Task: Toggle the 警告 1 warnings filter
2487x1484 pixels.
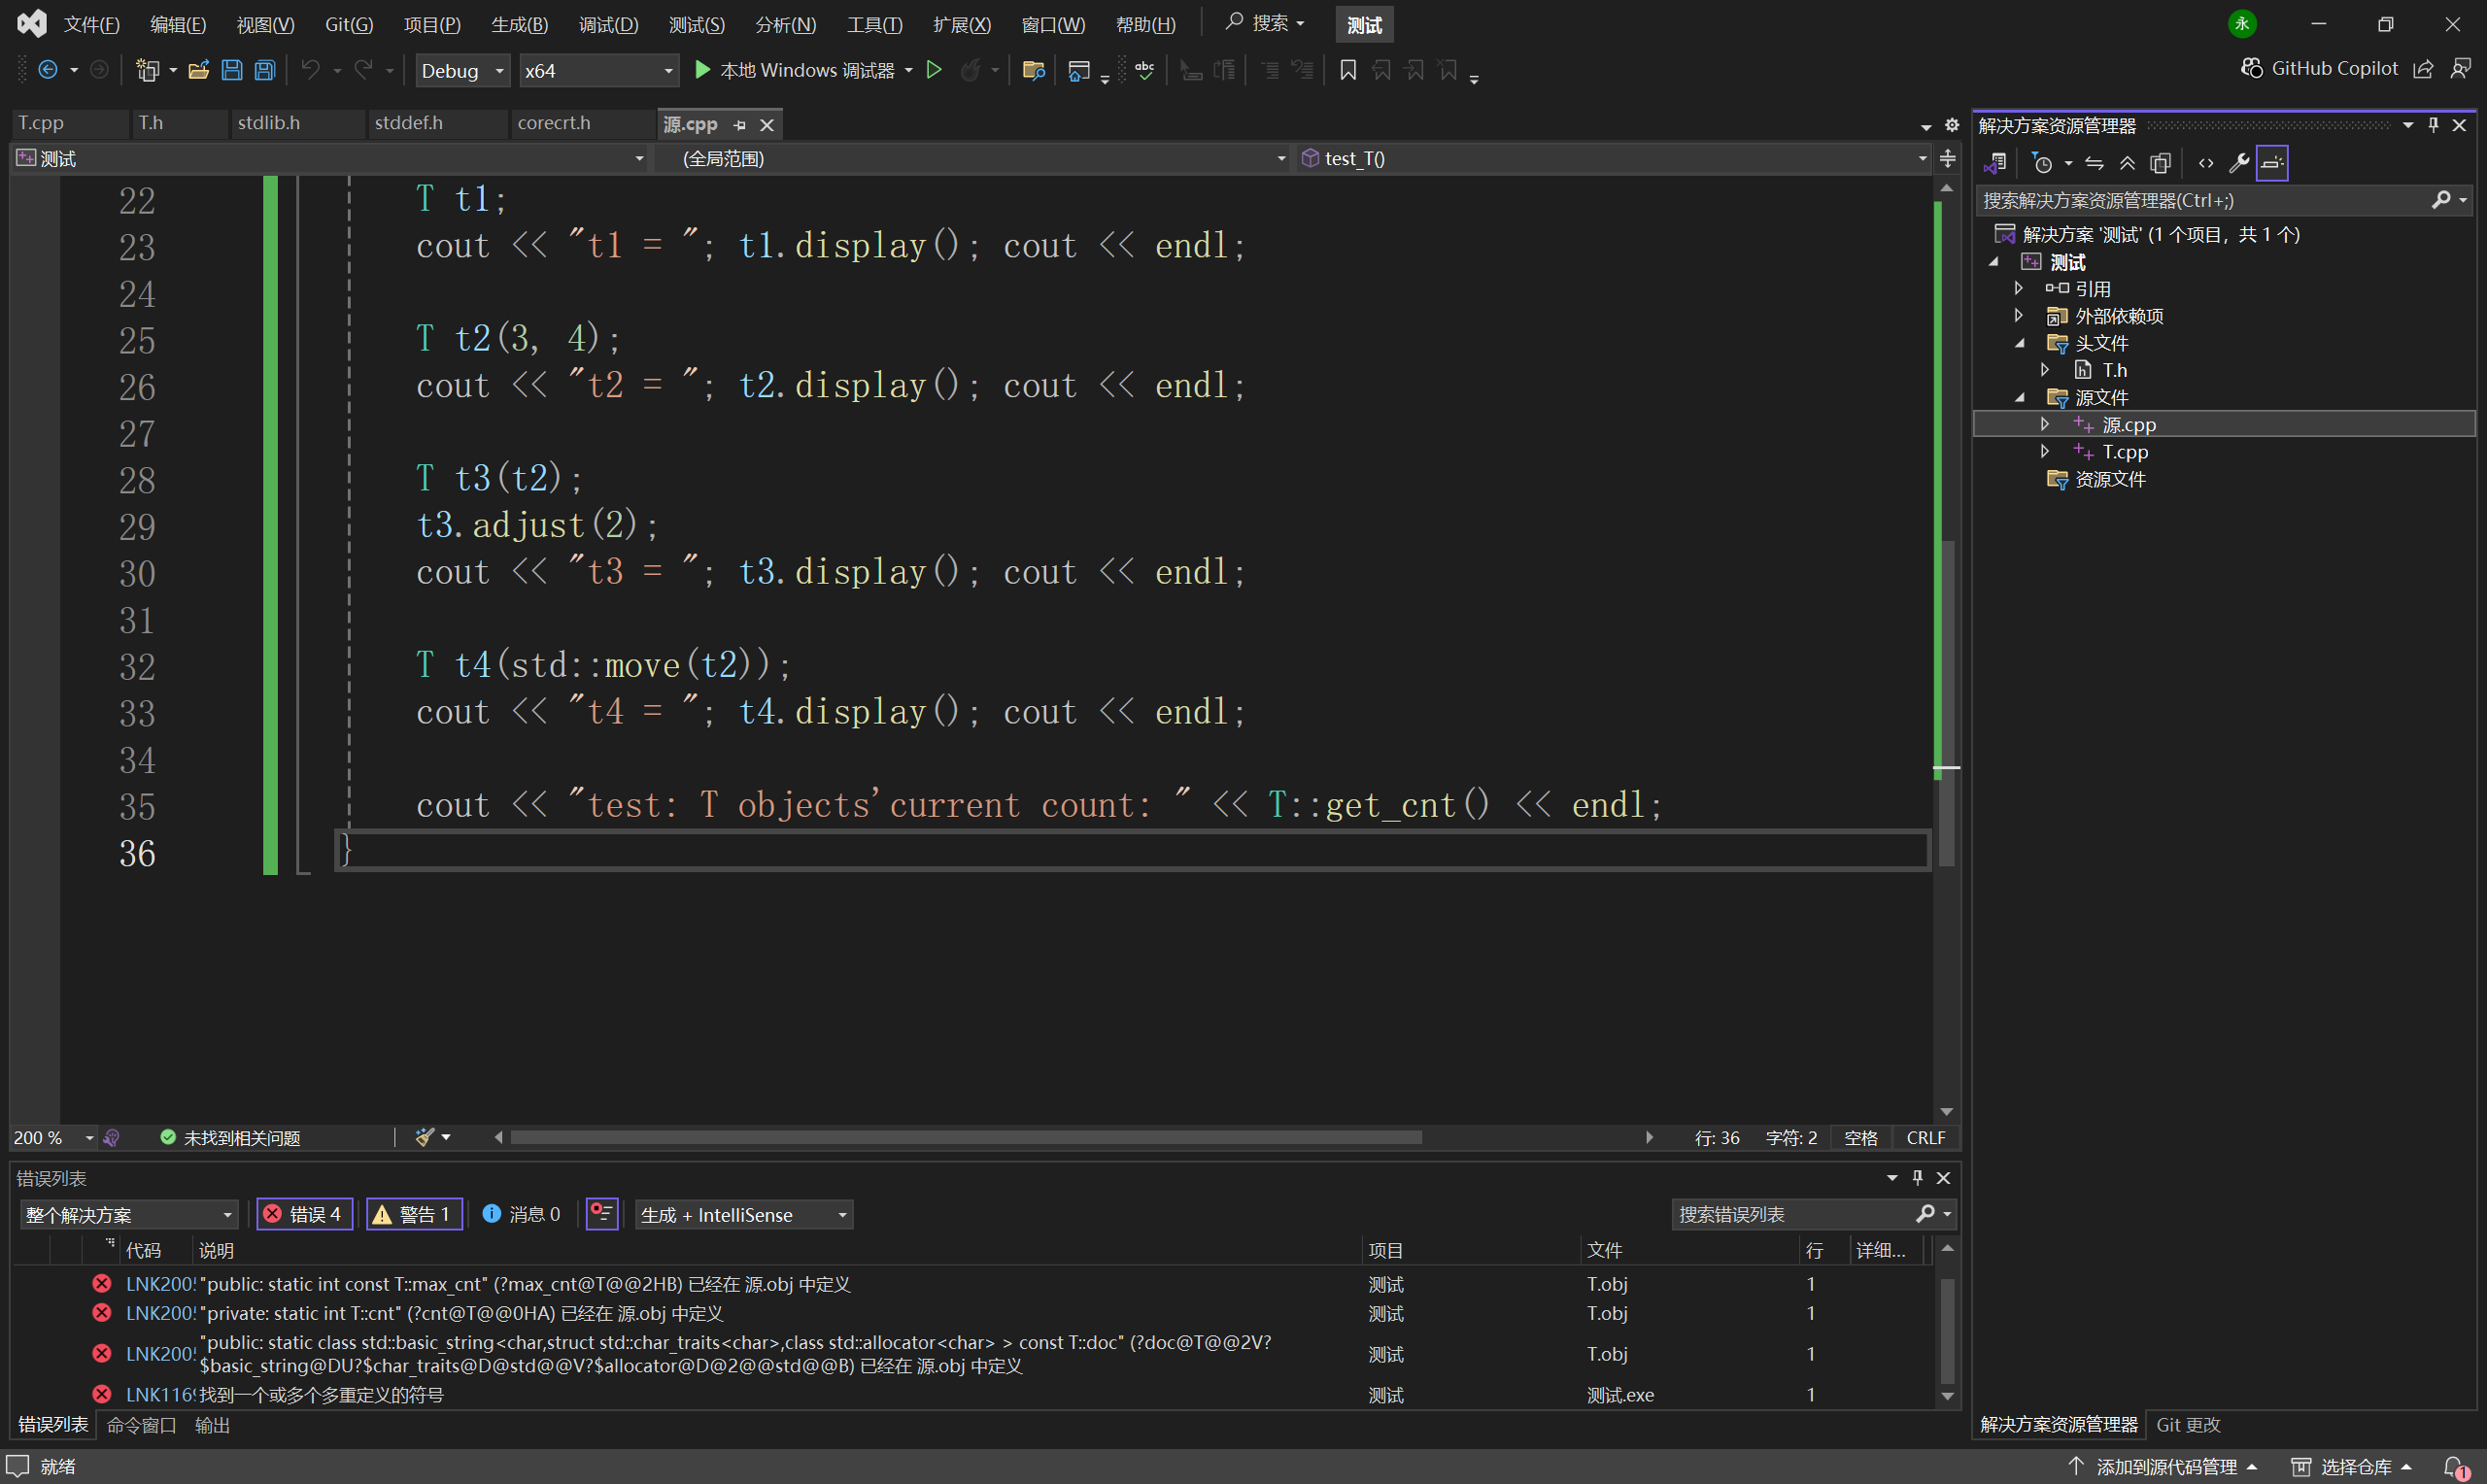Action: (x=413, y=1214)
